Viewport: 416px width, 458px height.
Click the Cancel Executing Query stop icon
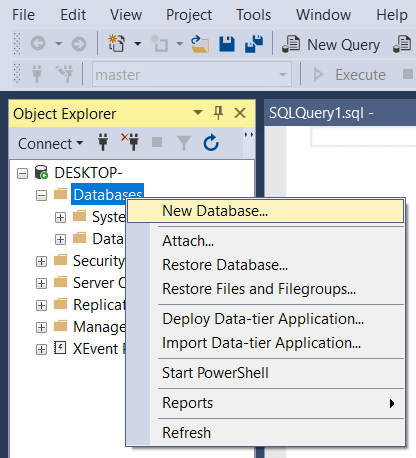(408, 74)
